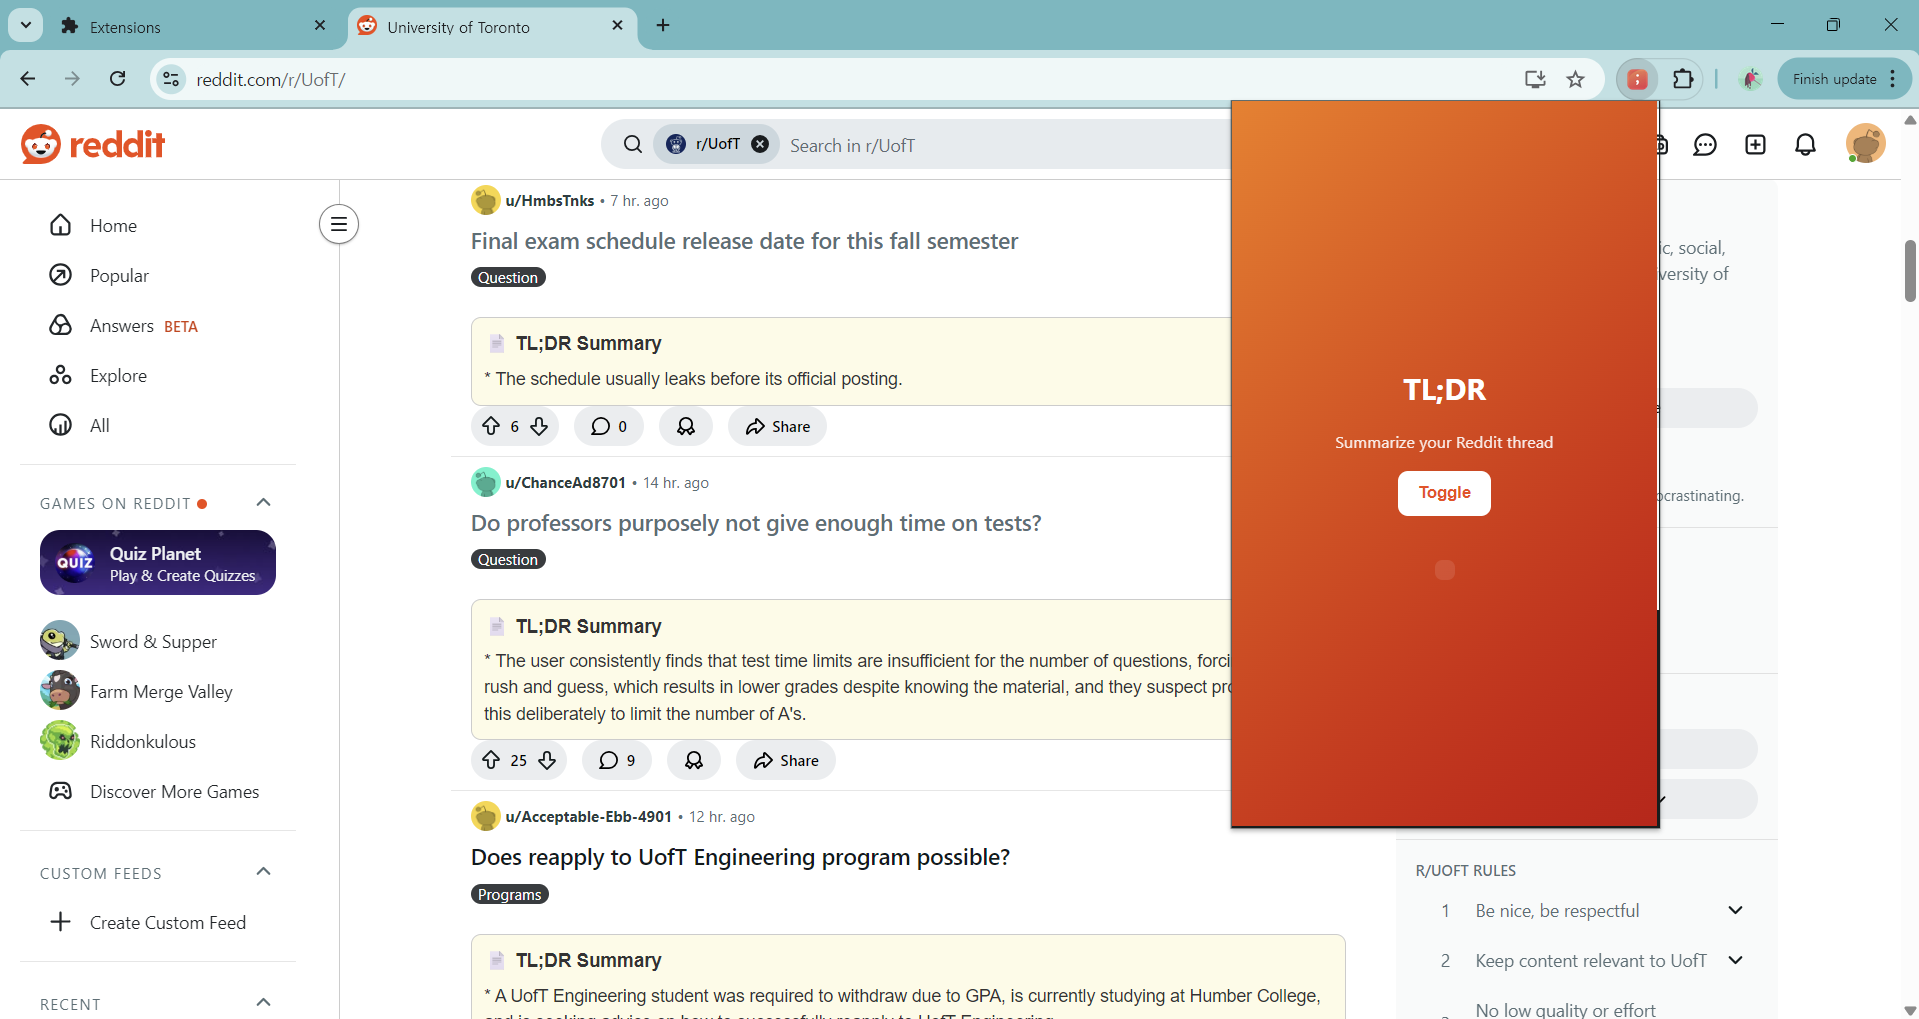Switch to the Extensions browser tab

190,27
